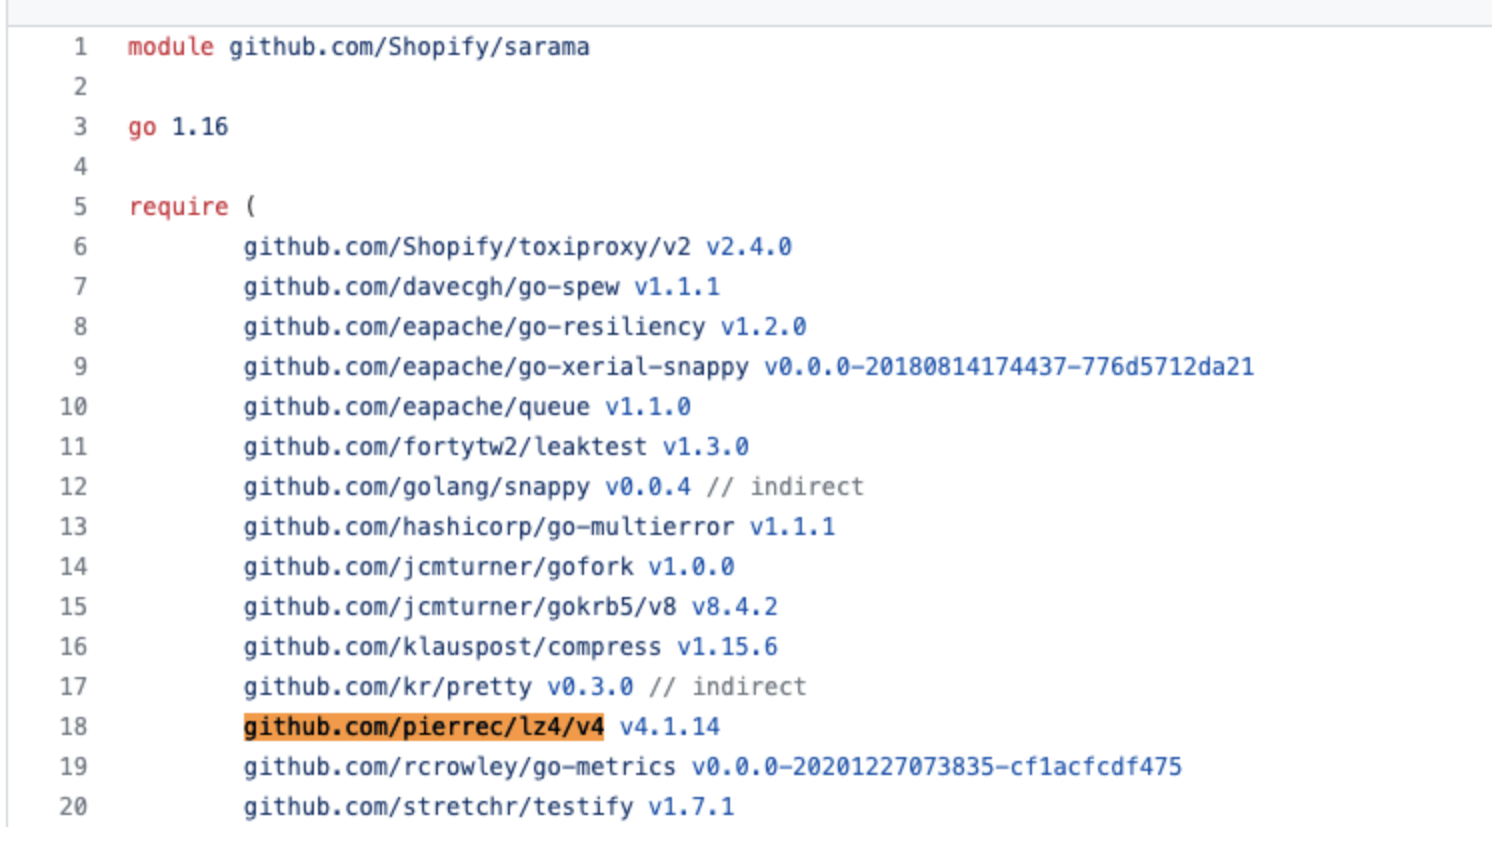Click line number 1
This screenshot has height=850, width=1512.
coord(80,47)
